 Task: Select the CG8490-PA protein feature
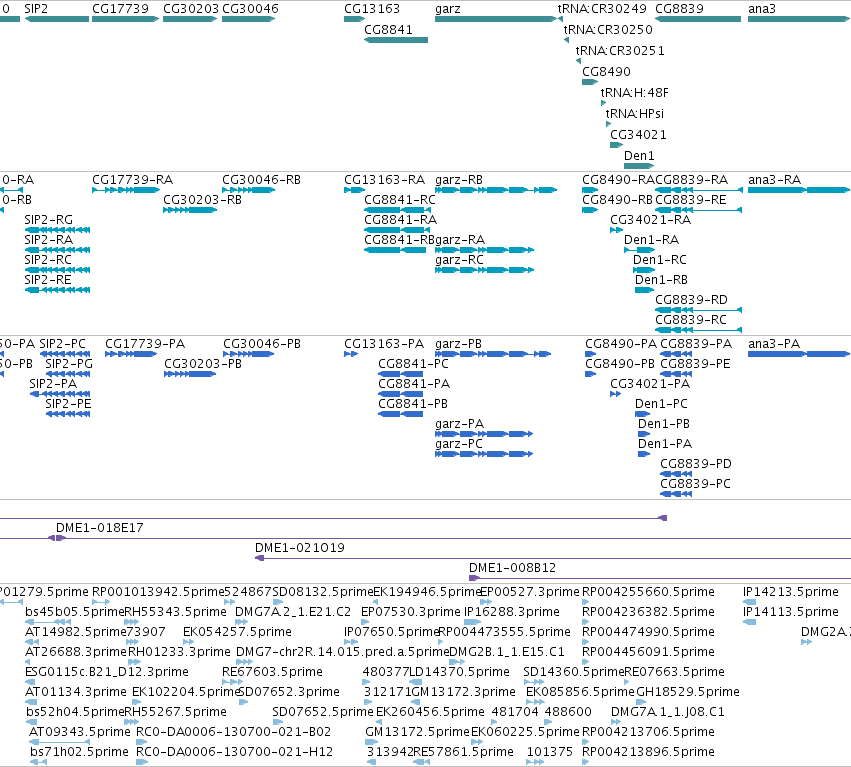click(x=590, y=354)
